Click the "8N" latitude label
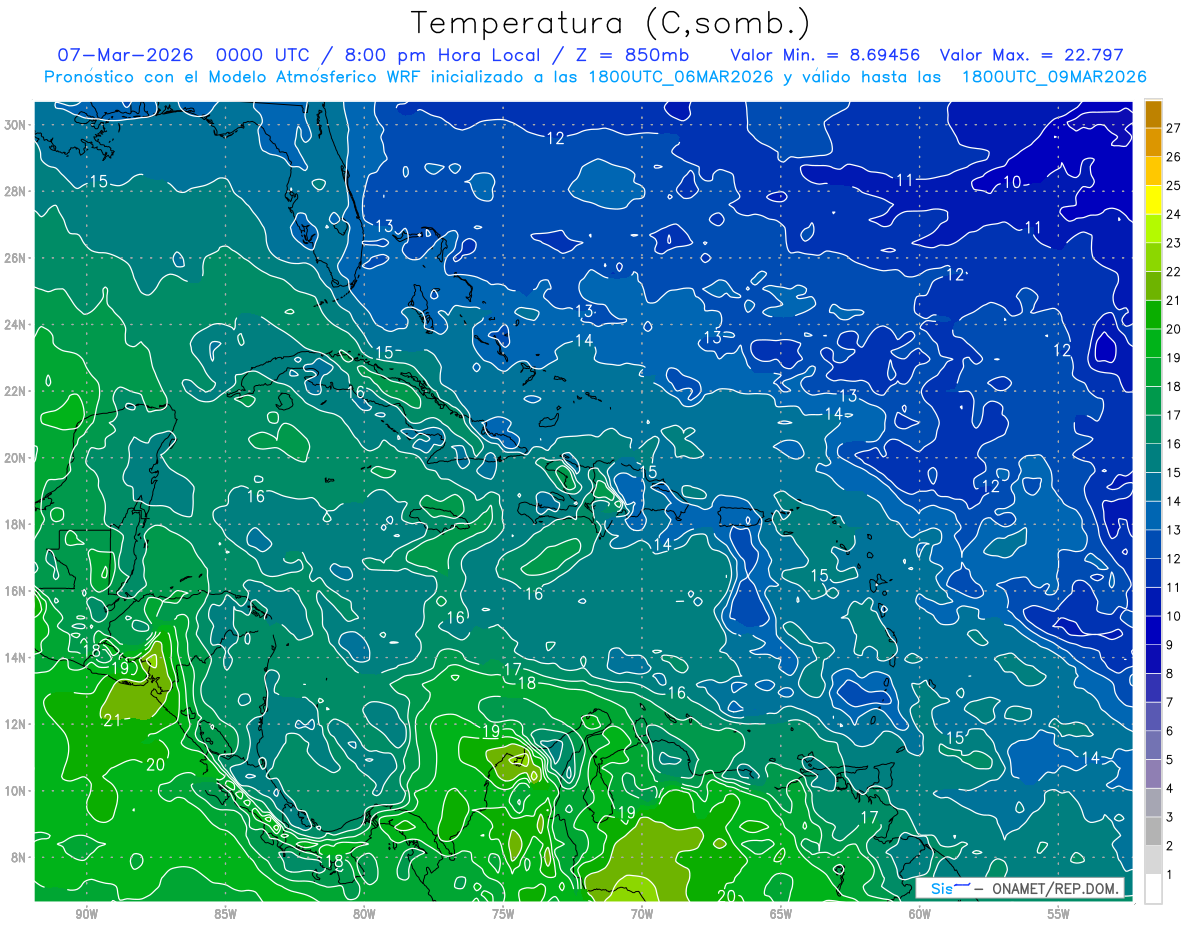The width and height of the screenshot is (1200, 927). (19, 857)
